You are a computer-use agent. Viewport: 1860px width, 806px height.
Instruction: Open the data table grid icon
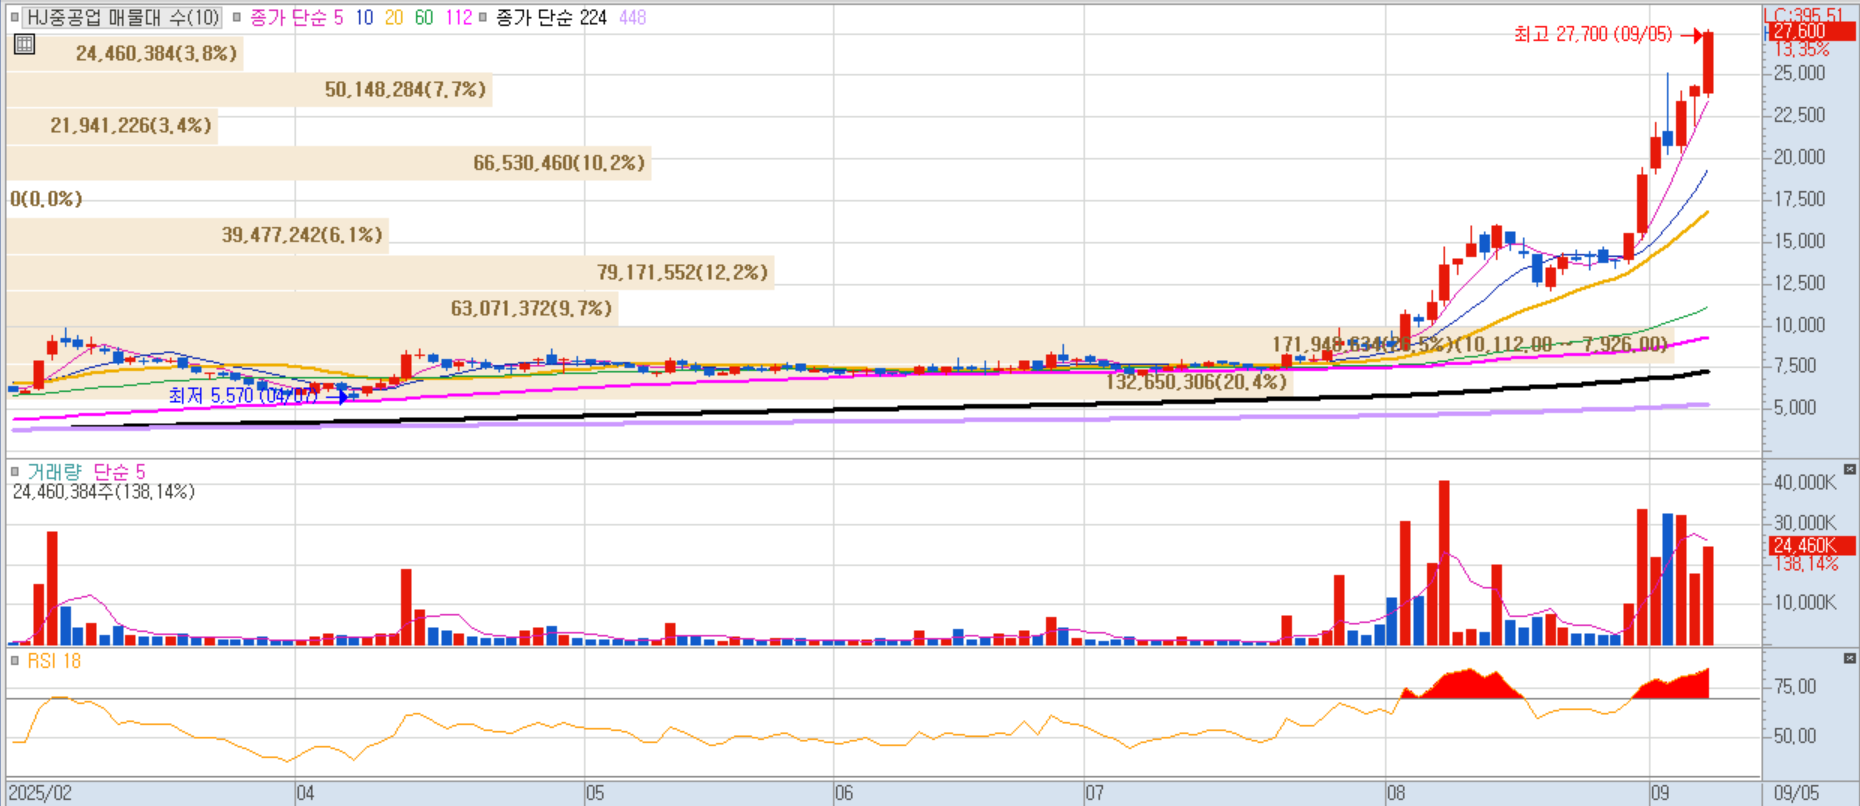pyautogui.click(x=25, y=44)
